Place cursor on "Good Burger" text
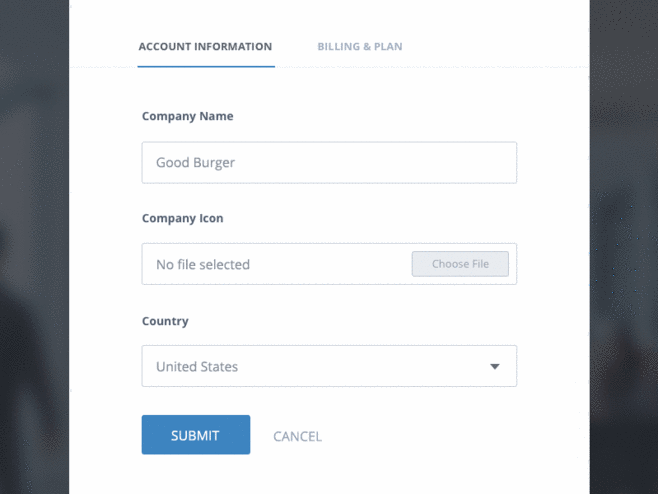Viewport: 658px width, 494px height. click(x=195, y=163)
